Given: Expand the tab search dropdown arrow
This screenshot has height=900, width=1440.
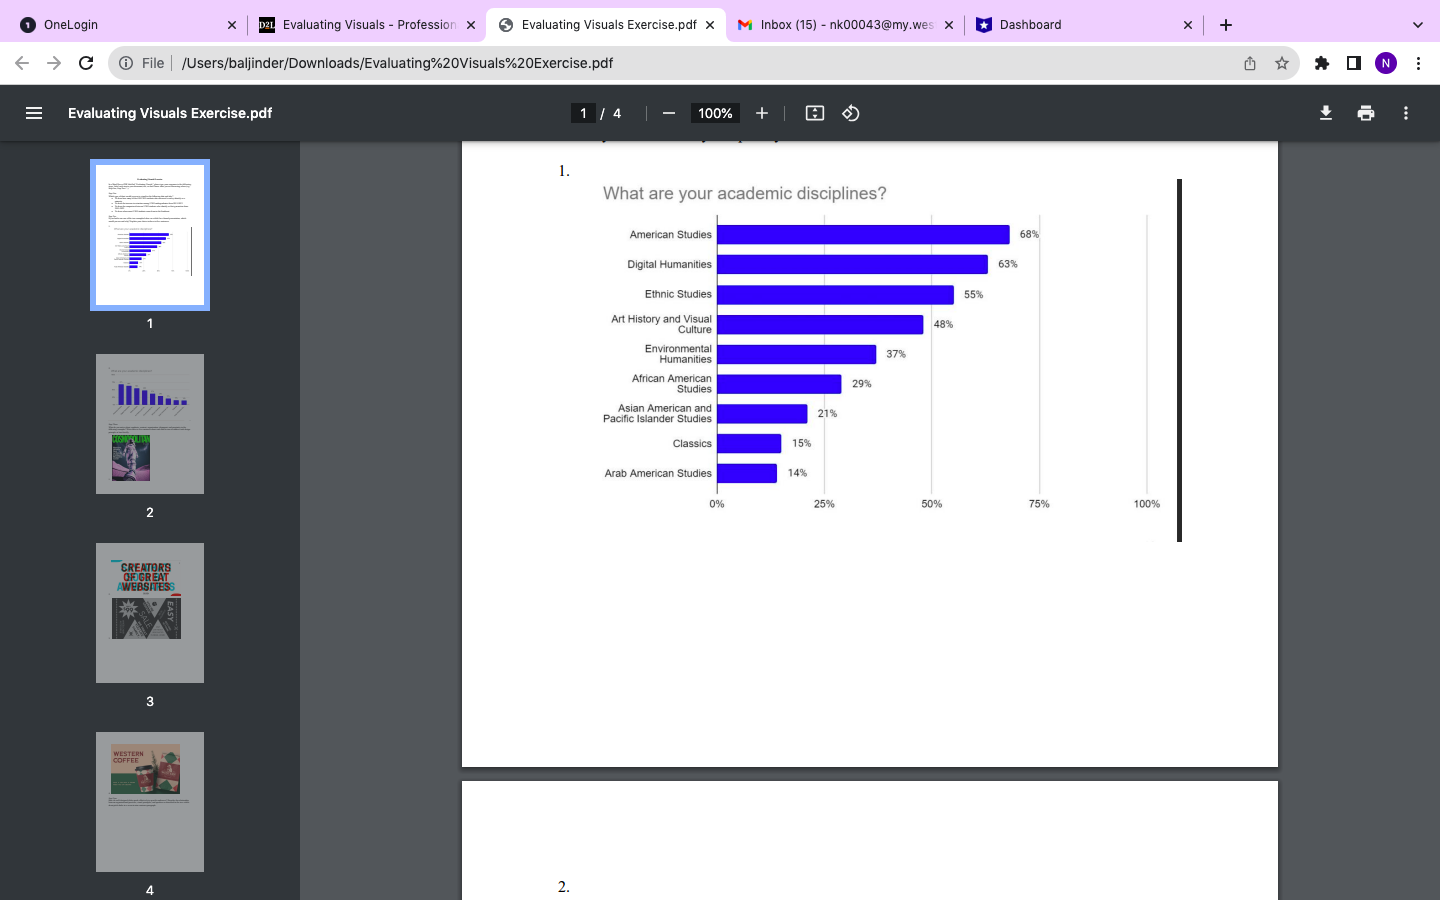Looking at the screenshot, I should click(x=1417, y=25).
